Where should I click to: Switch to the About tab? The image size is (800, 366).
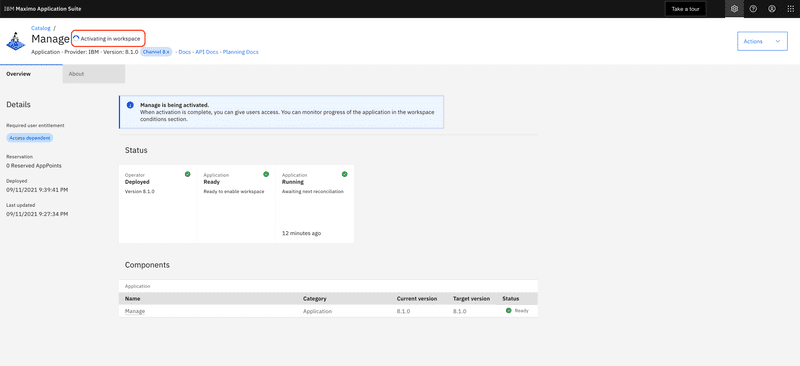click(x=94, y=74)
